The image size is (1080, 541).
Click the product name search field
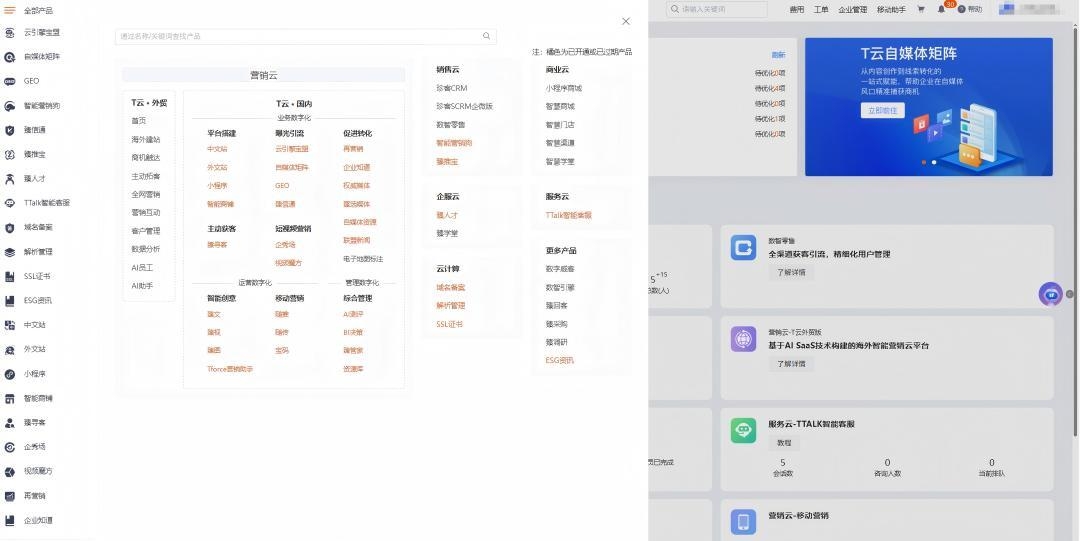click(x=306, y=37)
